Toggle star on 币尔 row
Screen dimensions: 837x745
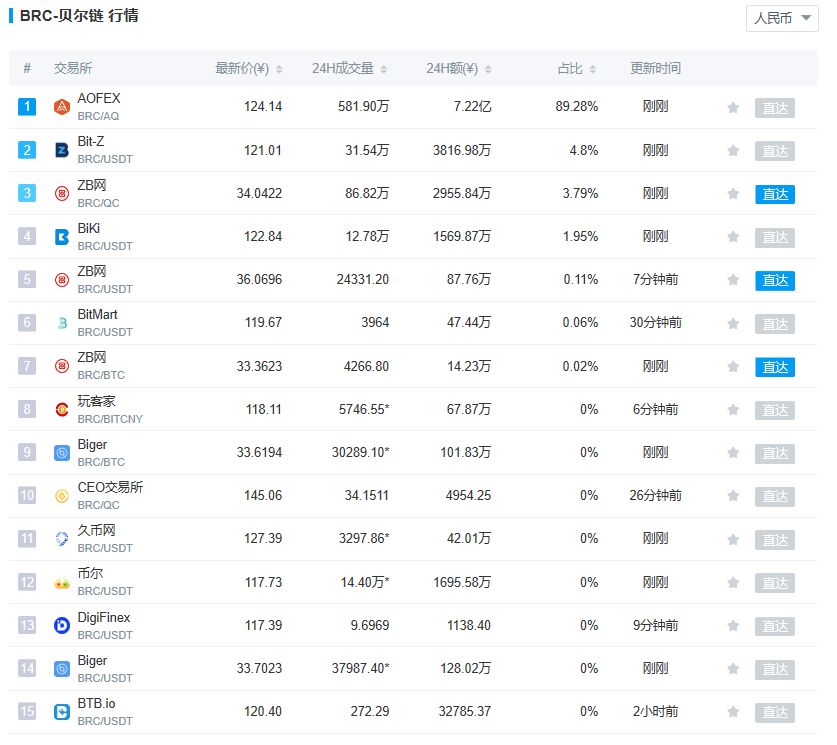pos(733,583)
